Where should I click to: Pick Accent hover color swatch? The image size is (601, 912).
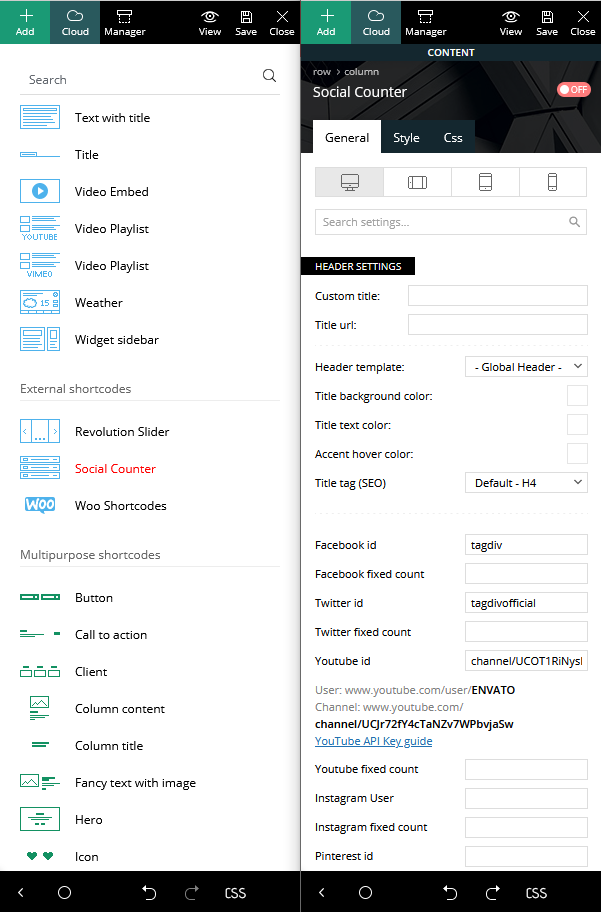tap(577, 454)
